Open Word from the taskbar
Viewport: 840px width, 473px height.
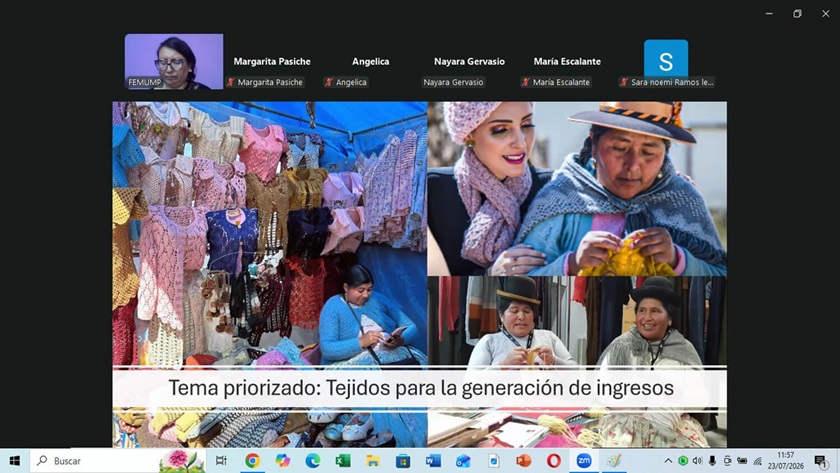[x=433, y=461]
